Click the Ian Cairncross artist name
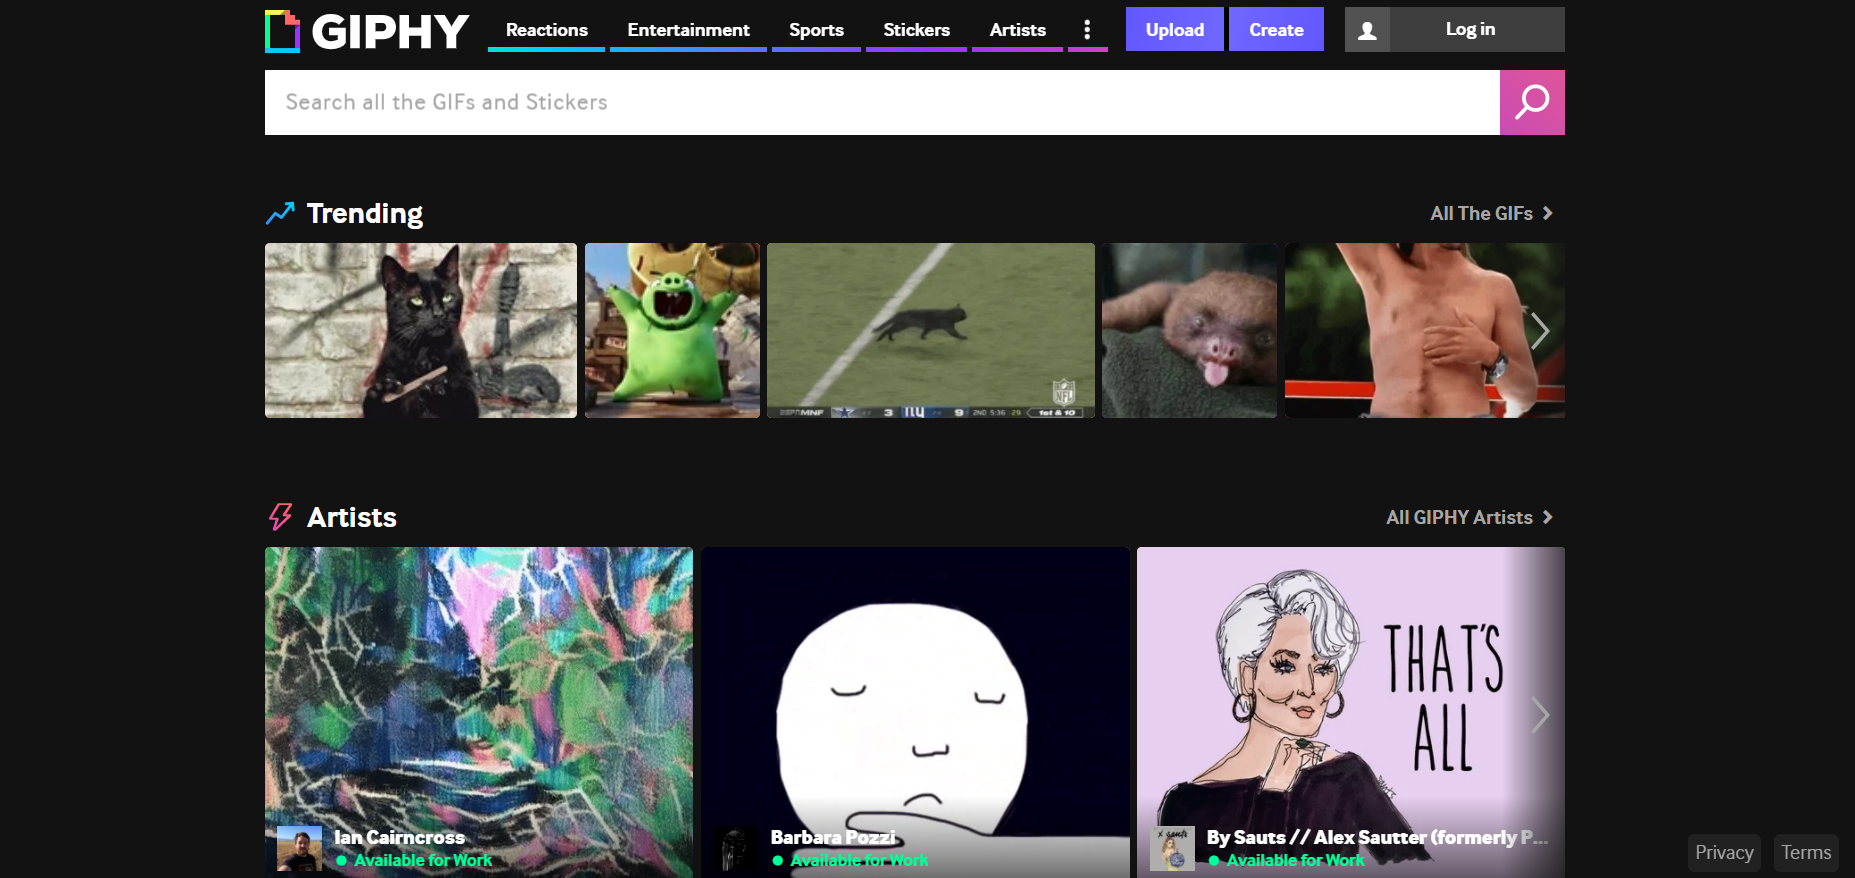Image resolution: width=1855 pixels, height=878 pixels. pyautogui.click(x=399, y=837)
